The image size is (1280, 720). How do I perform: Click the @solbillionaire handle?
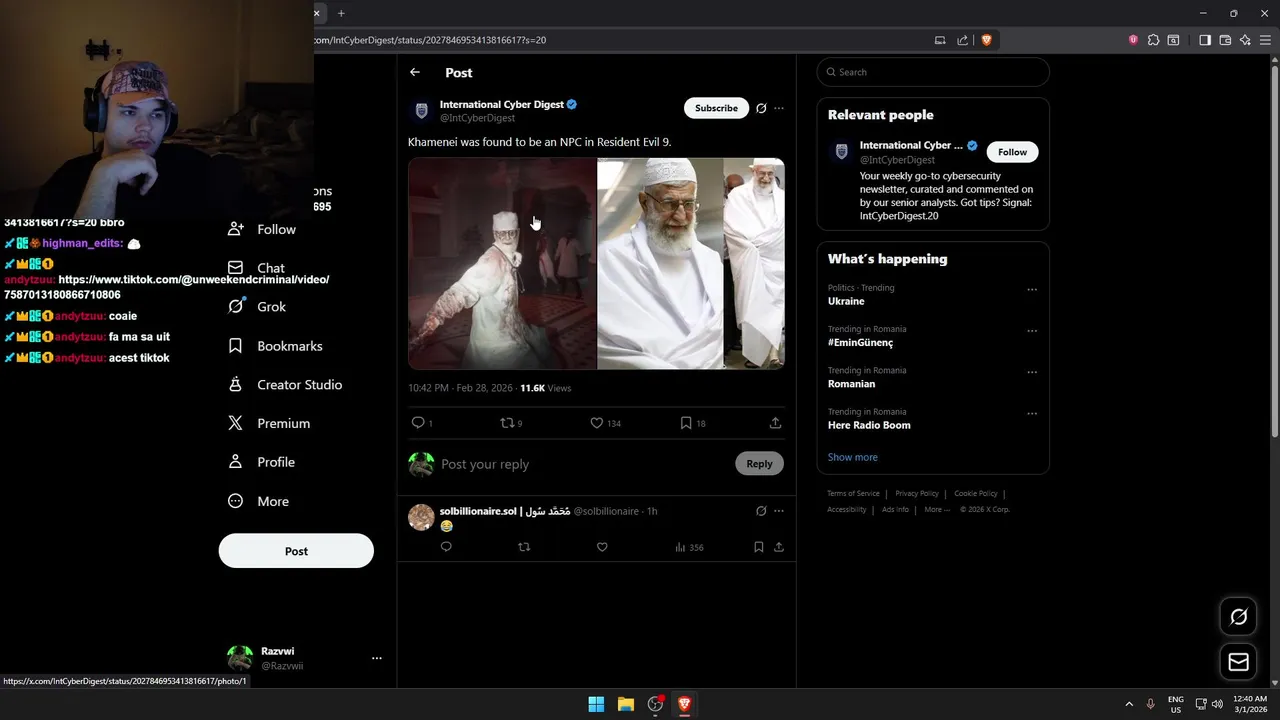click(606, 511)
